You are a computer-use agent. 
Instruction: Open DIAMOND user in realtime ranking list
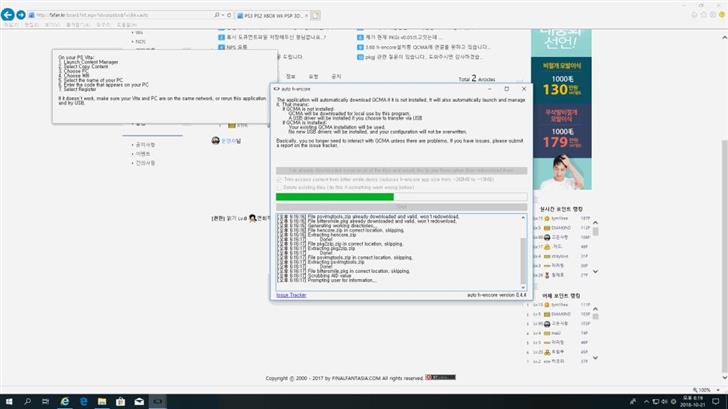(x=561, y=228)
